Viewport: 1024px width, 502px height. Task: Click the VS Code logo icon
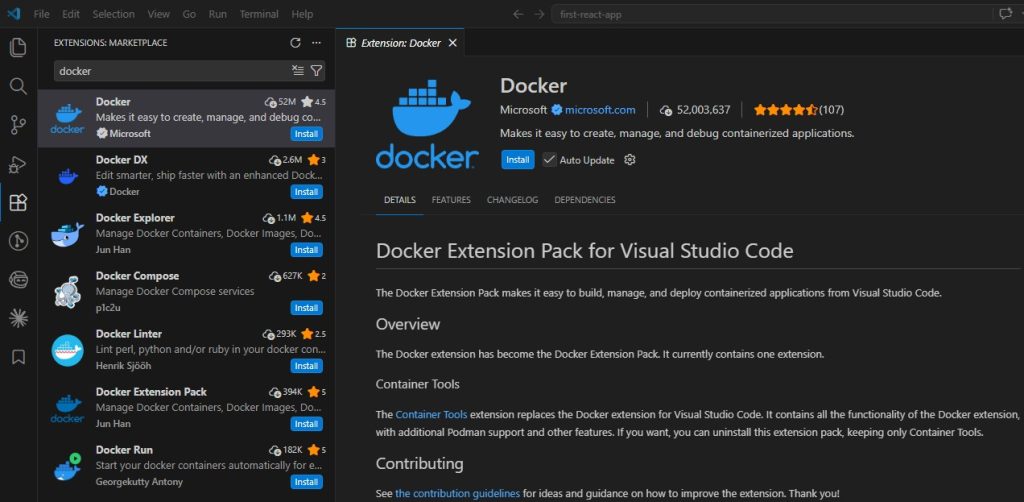14,14
